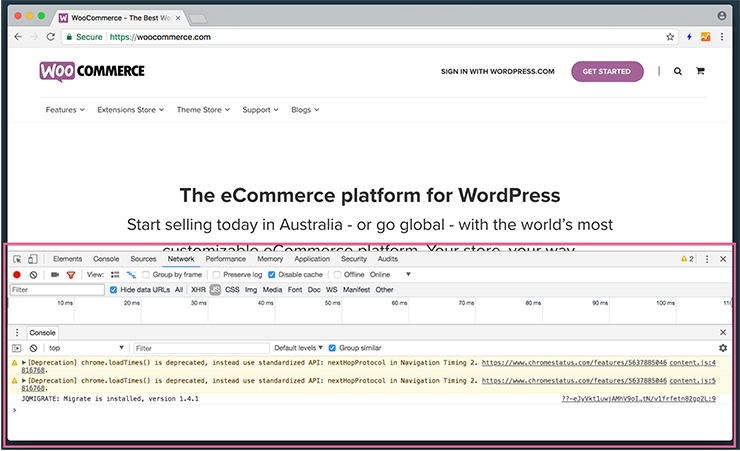Show the console sidebar
740x451 pixels.
point(17,348)
